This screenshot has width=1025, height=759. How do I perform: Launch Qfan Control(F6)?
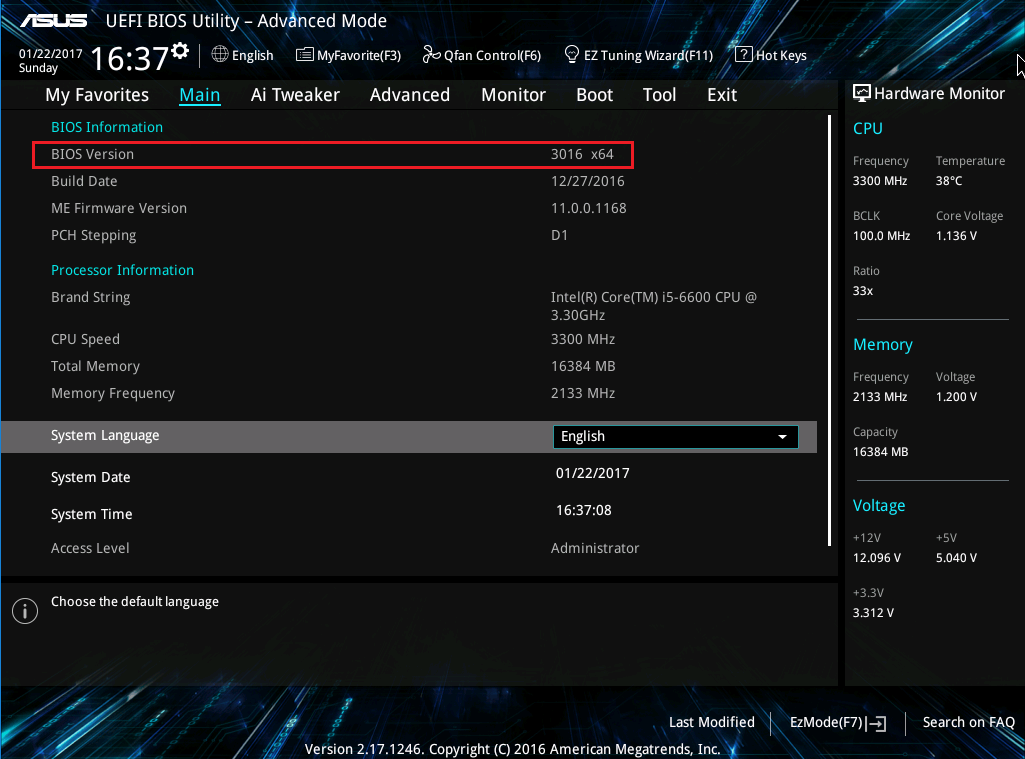[x=482, y=55]
